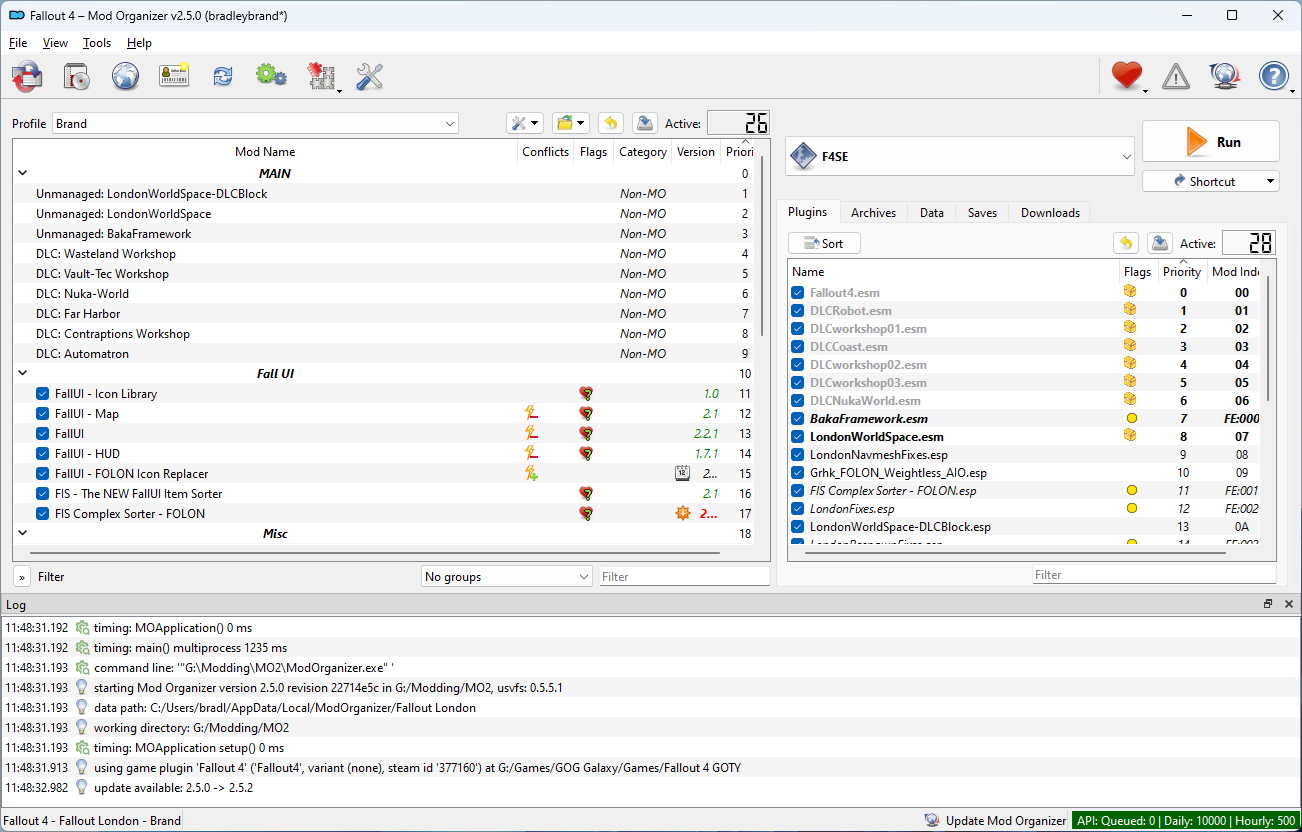The image size is (1302, 832).
Task: Disable Grhk_FOLON_Weightless_AIO.esp plugin
Action: click(798, 473)
